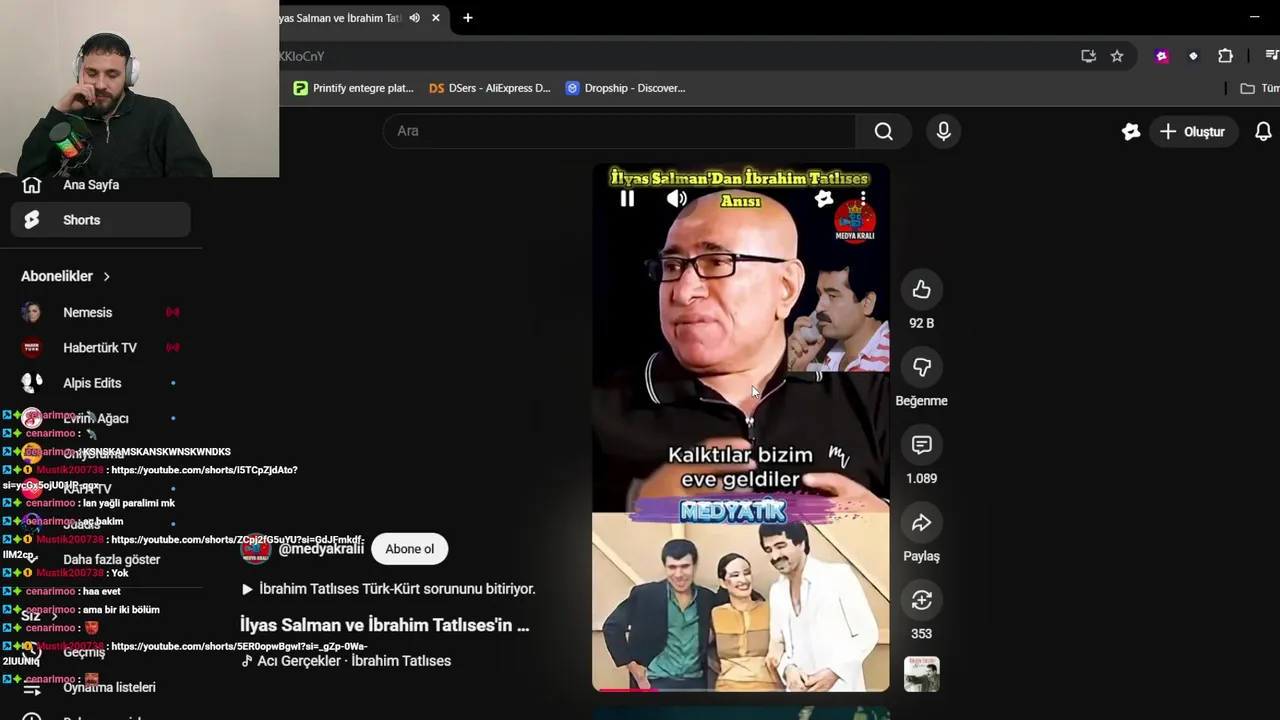Open DSers - AliExpress bookmark
This screenshot has width=1280, height=720.
click(x=489, y=88)
